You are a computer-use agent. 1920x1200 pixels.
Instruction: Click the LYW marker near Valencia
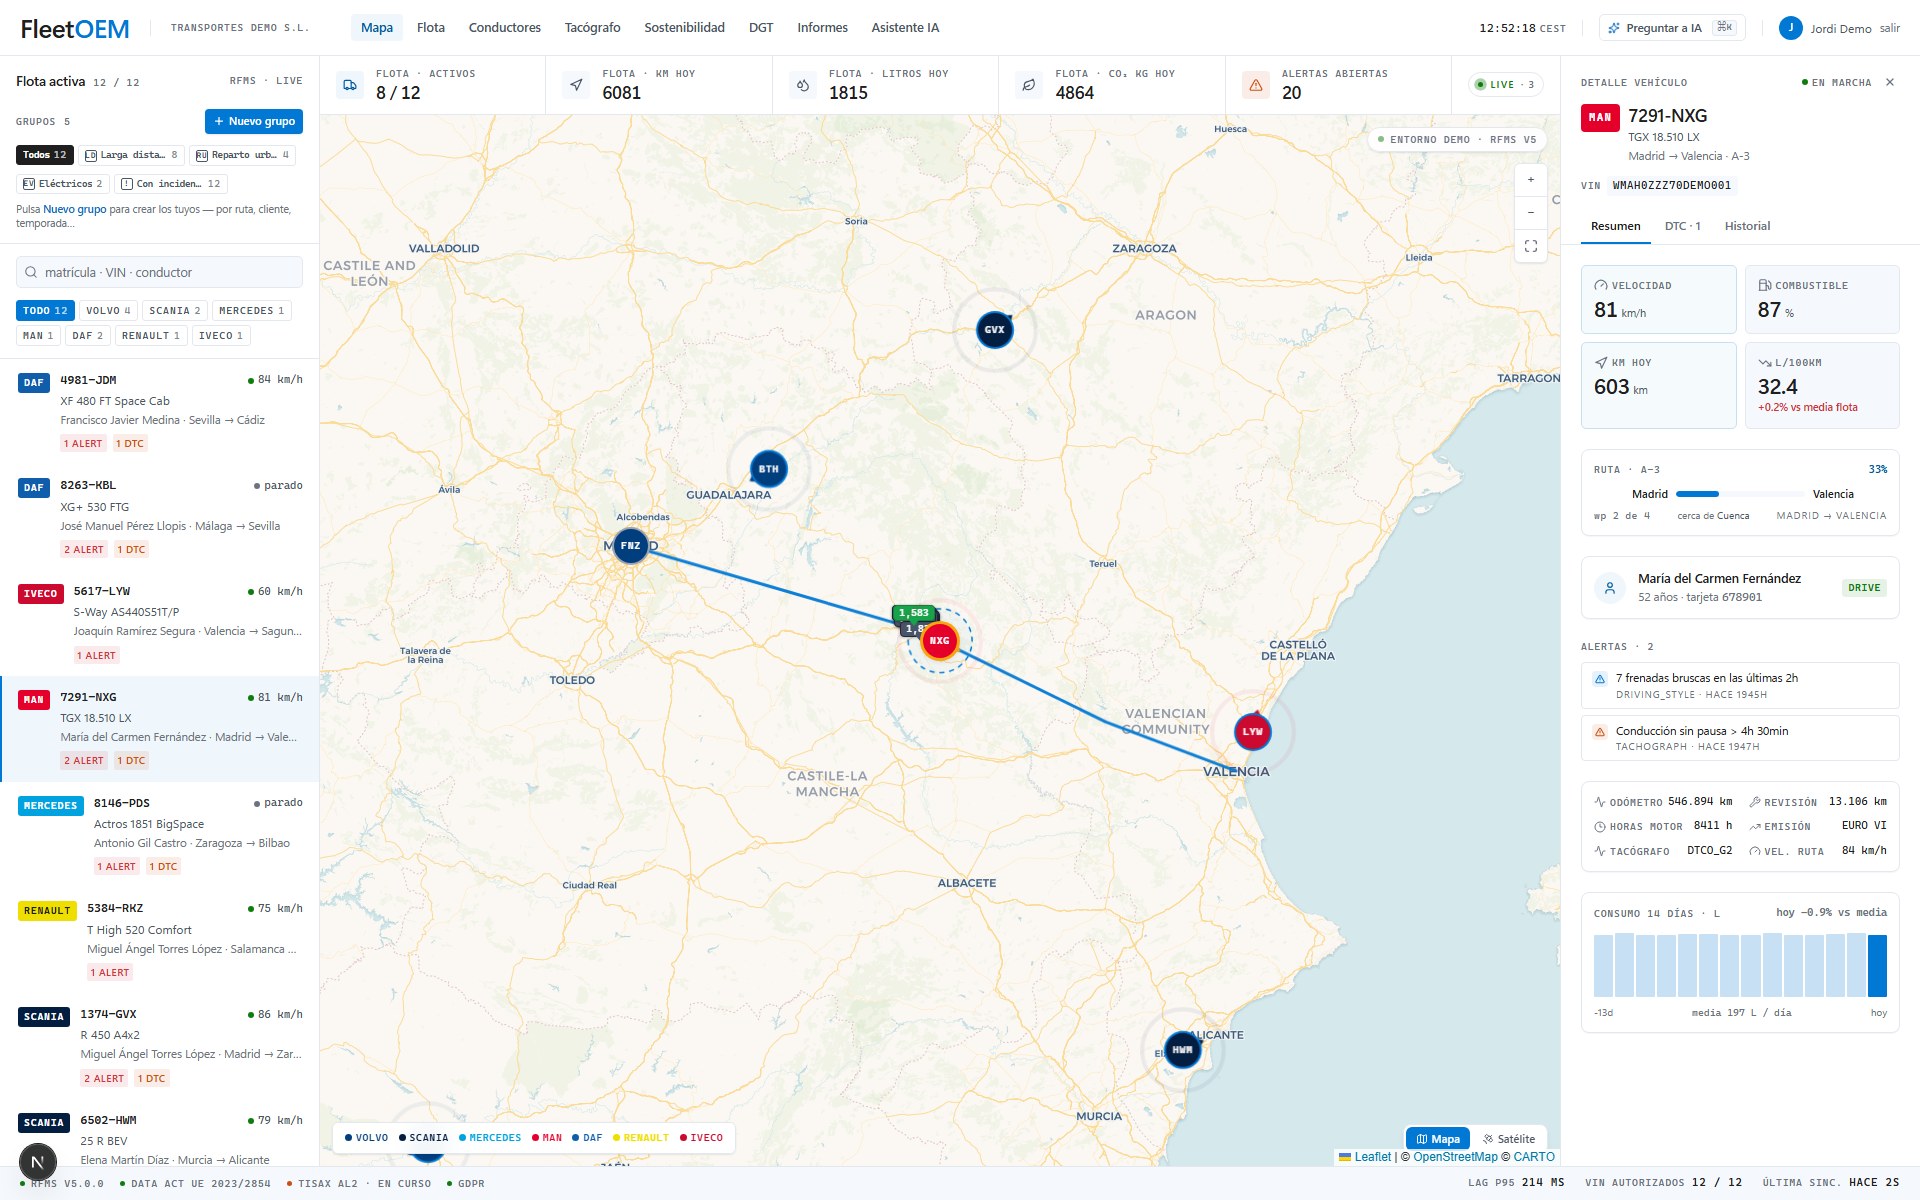1252,732
